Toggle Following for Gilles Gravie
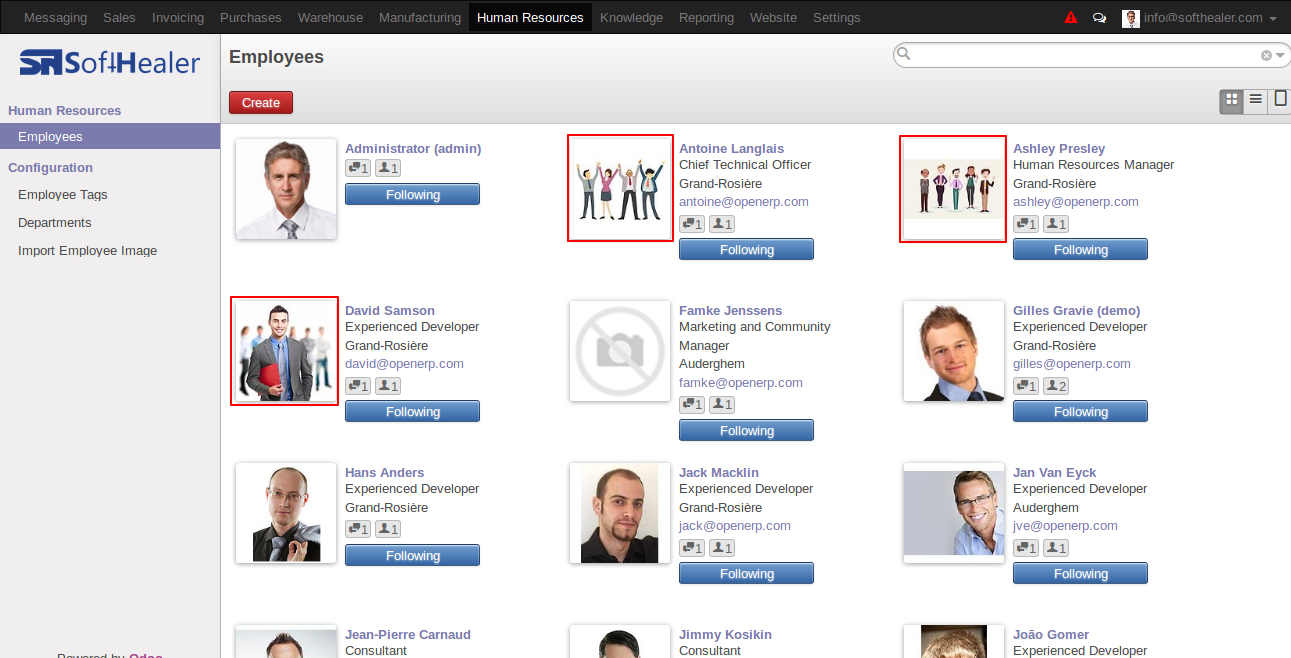The height and width of the screenshot is (658, 1291). coord(1080,412)
